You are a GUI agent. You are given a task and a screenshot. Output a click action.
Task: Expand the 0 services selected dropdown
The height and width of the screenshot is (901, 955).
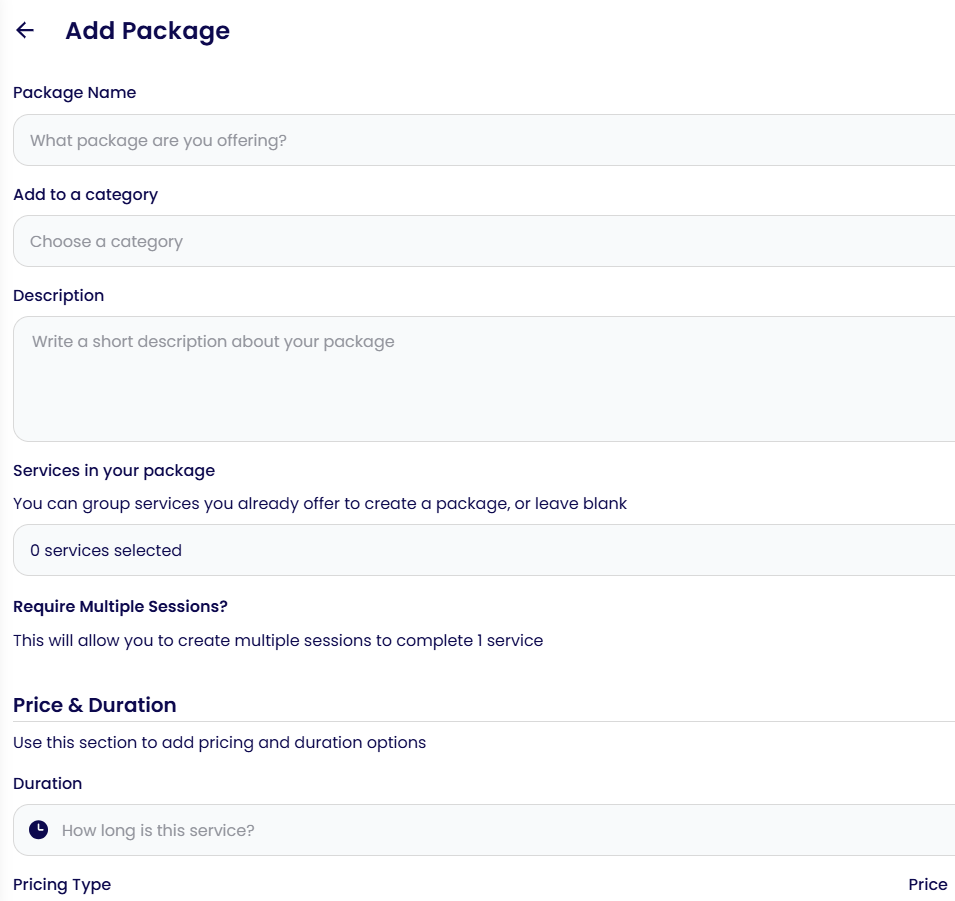[484, 550]
